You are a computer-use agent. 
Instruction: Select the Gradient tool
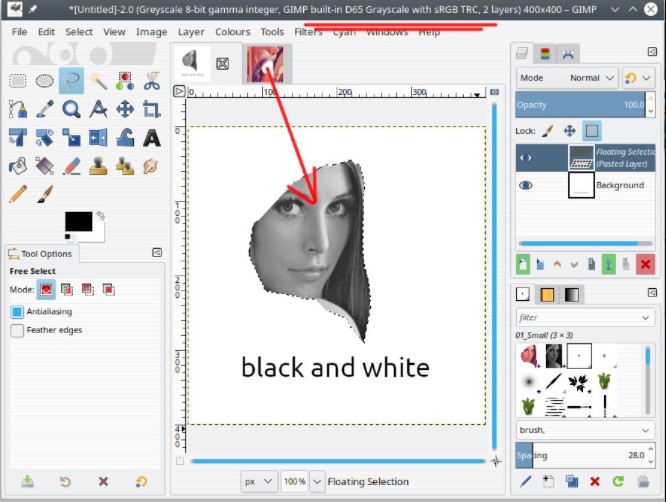pyautogui.click(x=44, y=166)
